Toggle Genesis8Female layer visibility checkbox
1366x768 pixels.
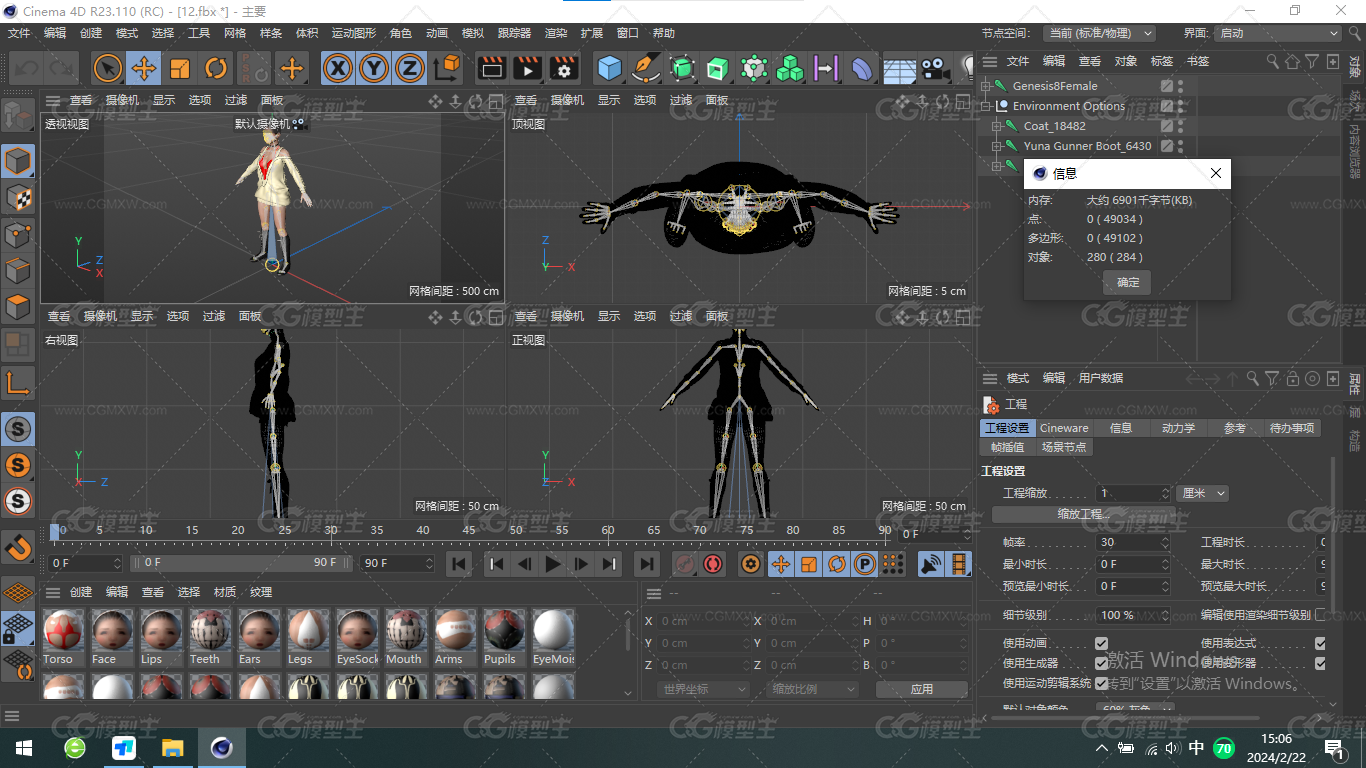(1166, 86)
